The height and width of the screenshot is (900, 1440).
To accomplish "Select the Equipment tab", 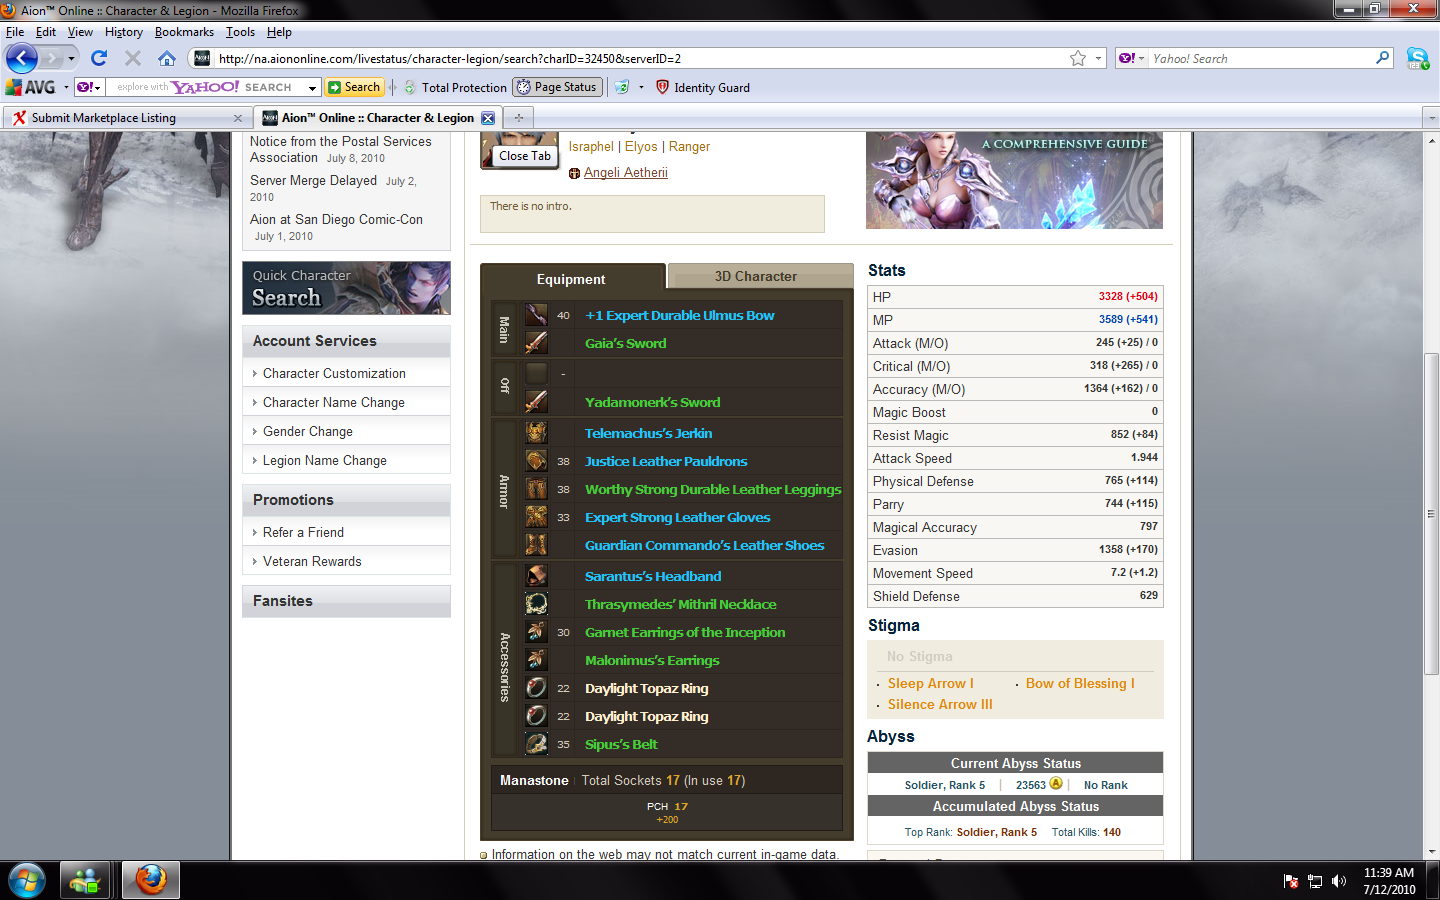I will 571,279.
